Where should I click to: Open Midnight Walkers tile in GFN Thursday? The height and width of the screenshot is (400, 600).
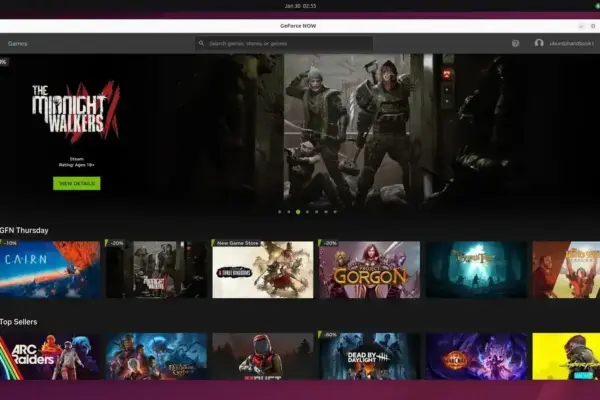pyautogui.click(x=157, y=269)
